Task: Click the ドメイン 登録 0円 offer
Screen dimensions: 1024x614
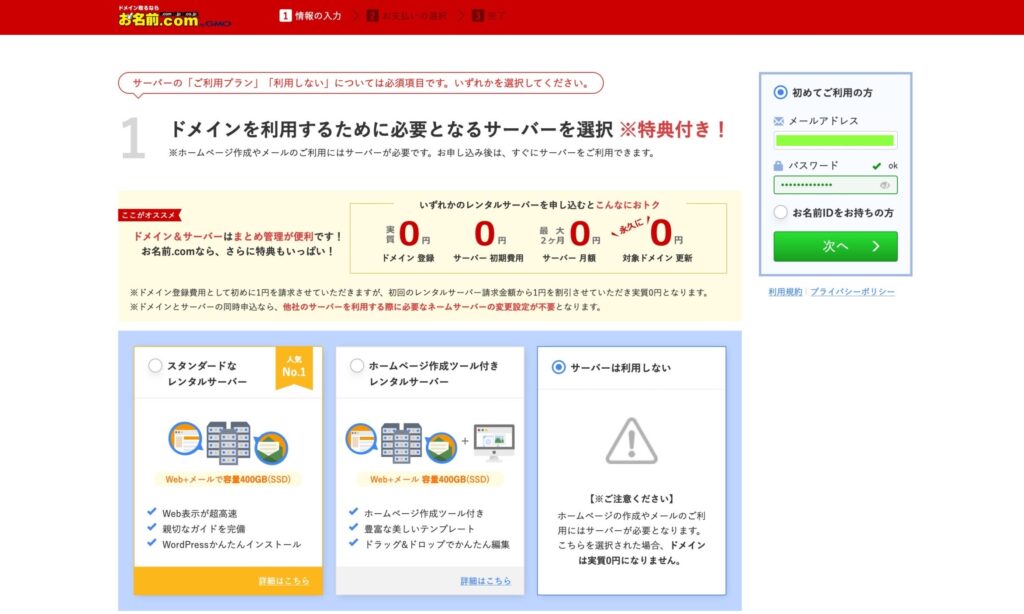Action: click(x=408, y=240)
